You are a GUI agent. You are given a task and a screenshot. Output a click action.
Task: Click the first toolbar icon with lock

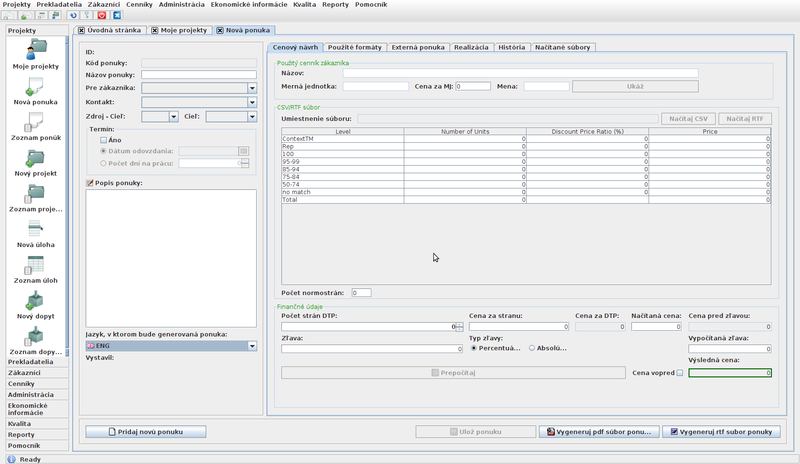(9, 15)
